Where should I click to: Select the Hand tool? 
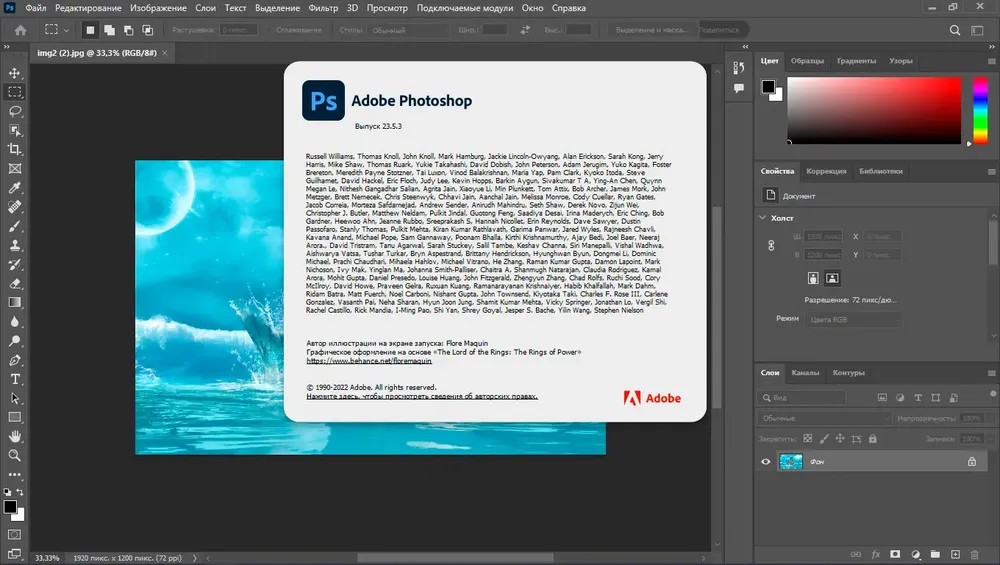(15, 436)
